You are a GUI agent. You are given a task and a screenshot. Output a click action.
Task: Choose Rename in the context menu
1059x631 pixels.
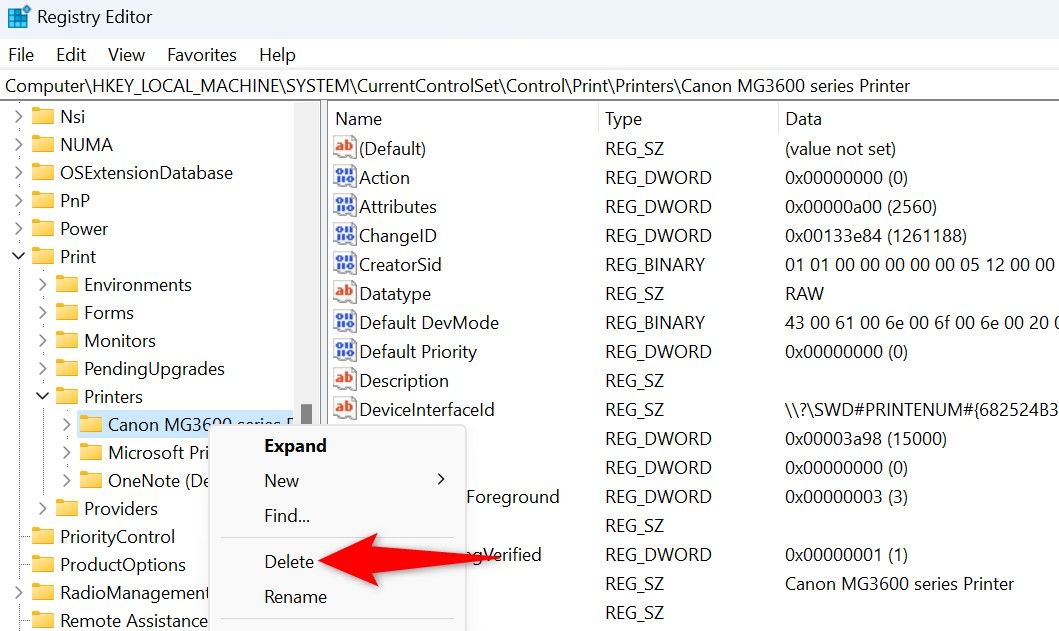pyautogui.click(x=295, y=597)
